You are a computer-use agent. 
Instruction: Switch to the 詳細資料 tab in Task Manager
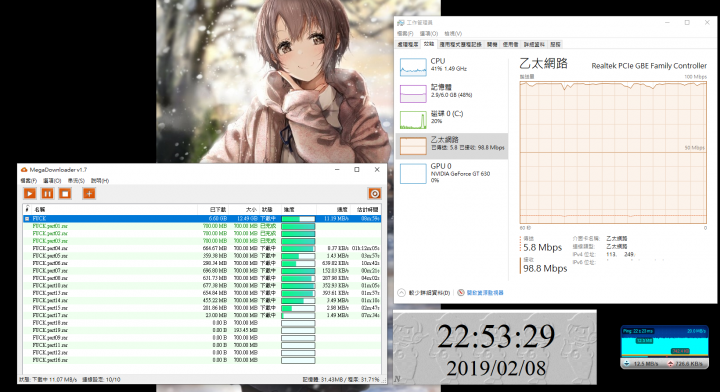point(534,45)
